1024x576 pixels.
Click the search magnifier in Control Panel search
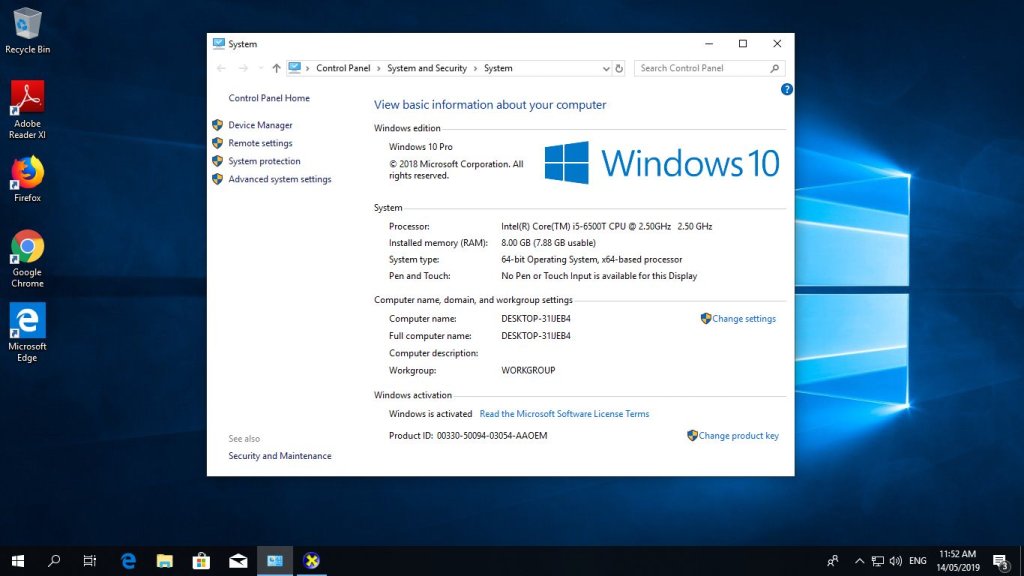pos(775,68)
